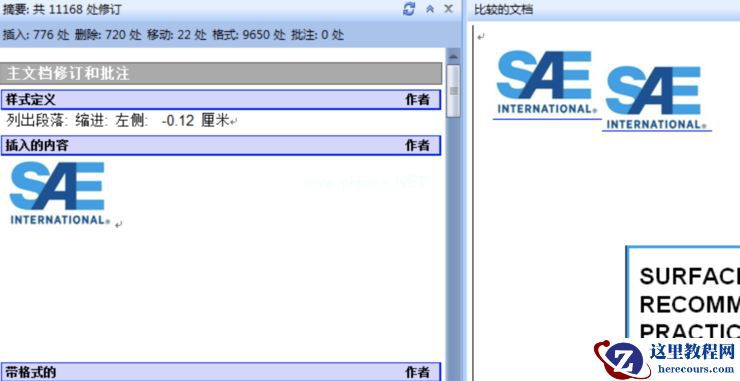
Task: Select the 主文档修订和批注 header
Action: [x=221, y=74]
